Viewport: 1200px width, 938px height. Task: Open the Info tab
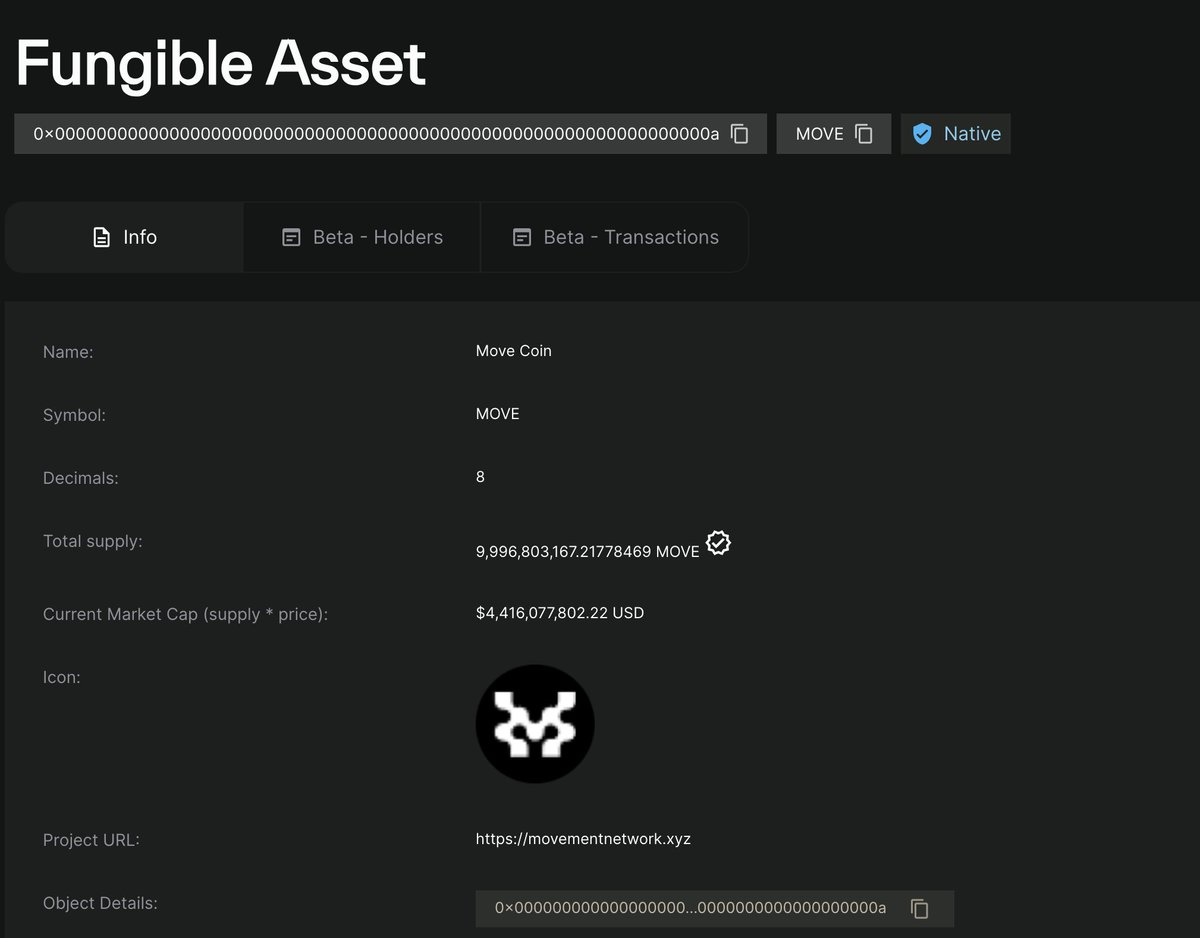(x=125, y=237)
